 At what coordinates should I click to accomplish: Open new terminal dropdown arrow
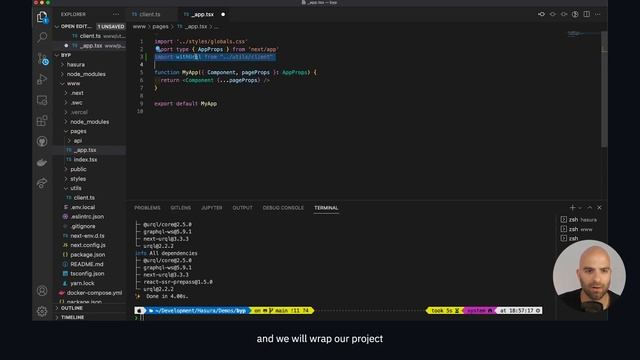coord(580,208)
